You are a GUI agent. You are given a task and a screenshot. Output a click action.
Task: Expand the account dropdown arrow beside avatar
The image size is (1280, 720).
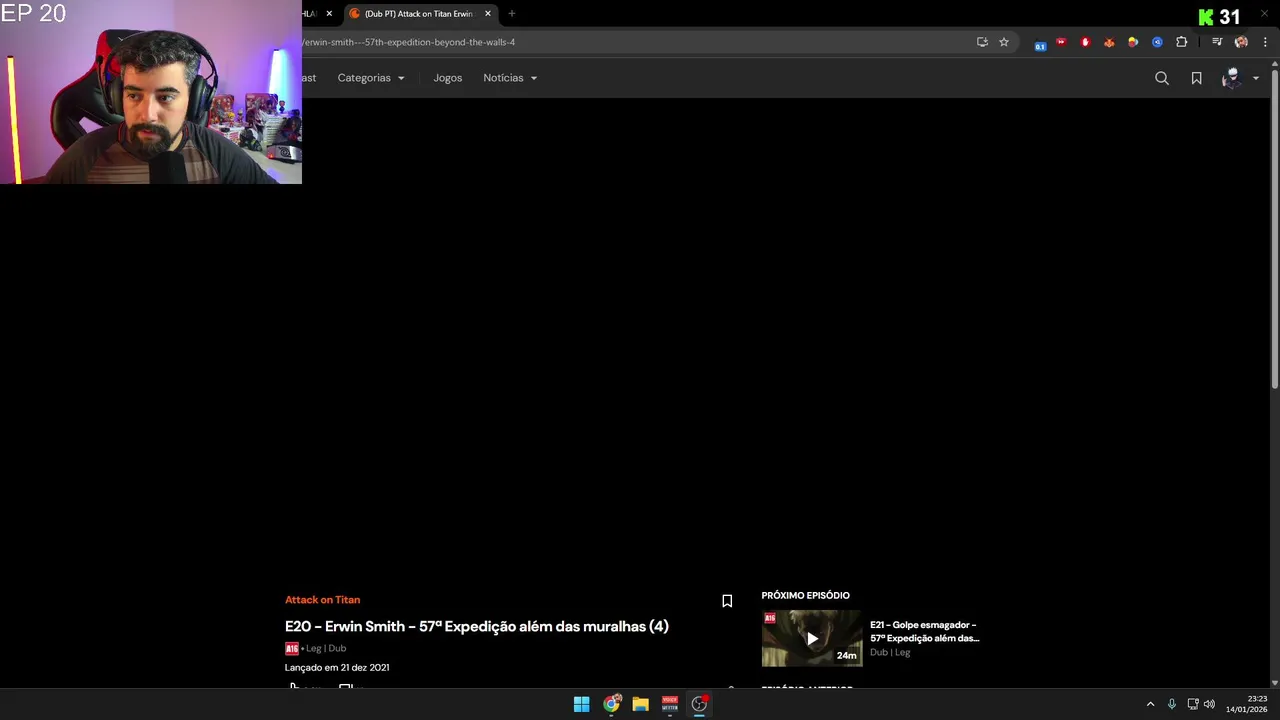coord(1256,78)
